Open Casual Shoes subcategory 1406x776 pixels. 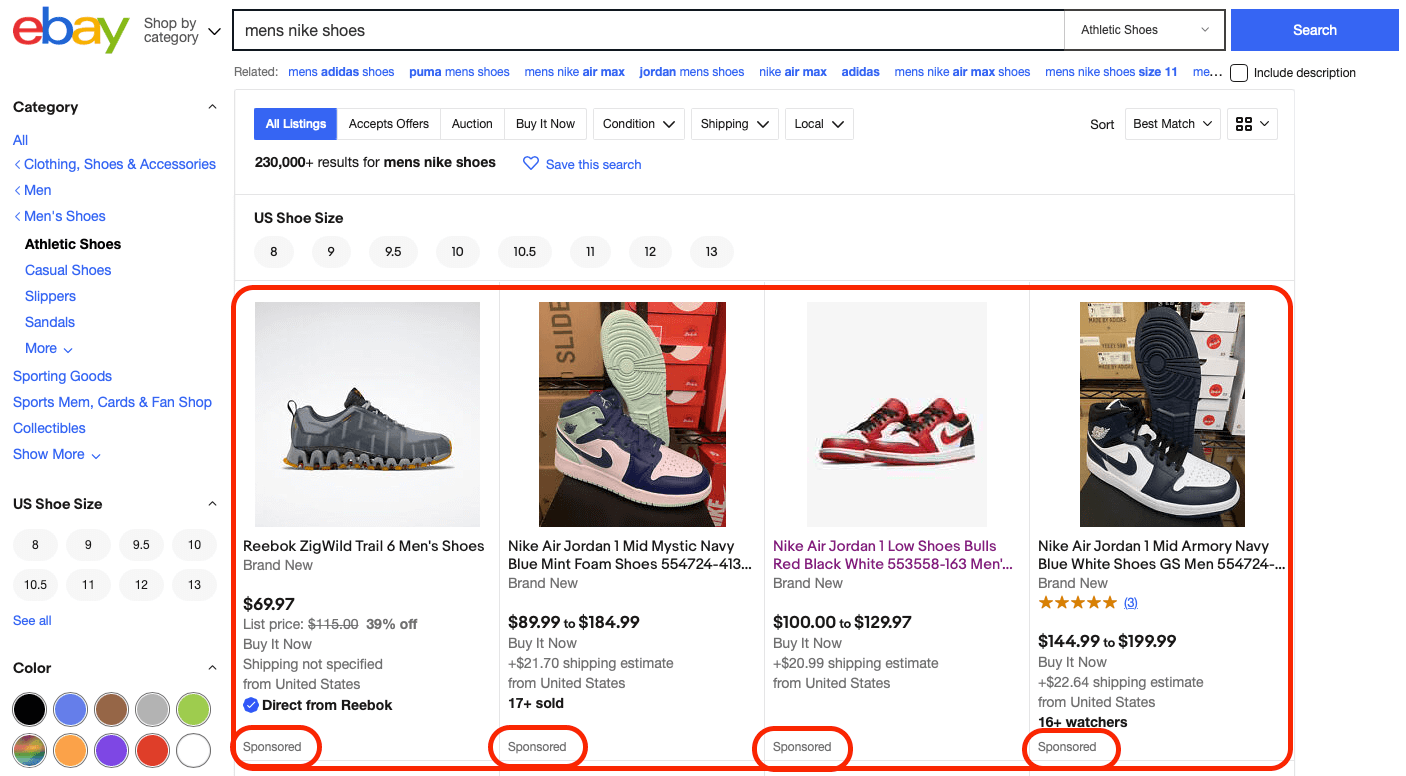click(68, 270)
